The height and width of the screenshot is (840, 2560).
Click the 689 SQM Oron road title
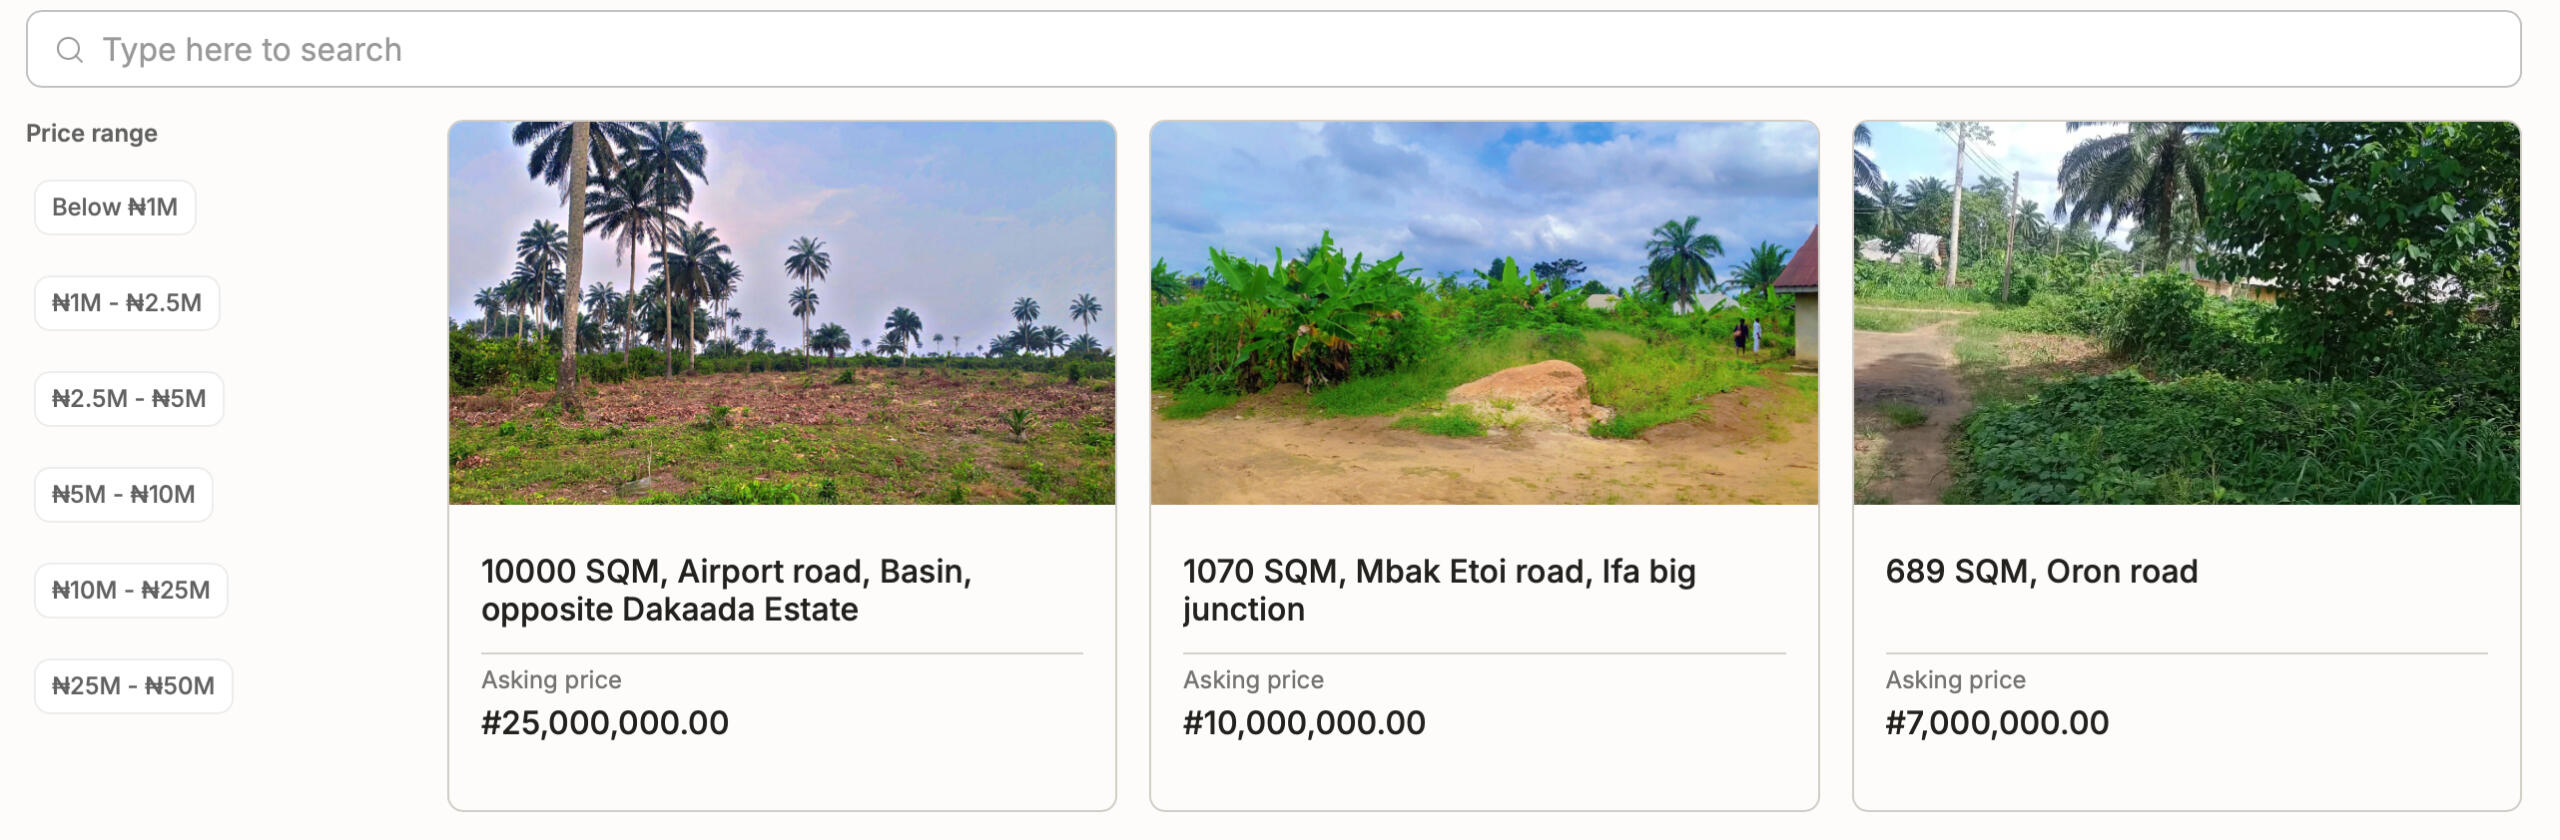[x=2042, y=571]
